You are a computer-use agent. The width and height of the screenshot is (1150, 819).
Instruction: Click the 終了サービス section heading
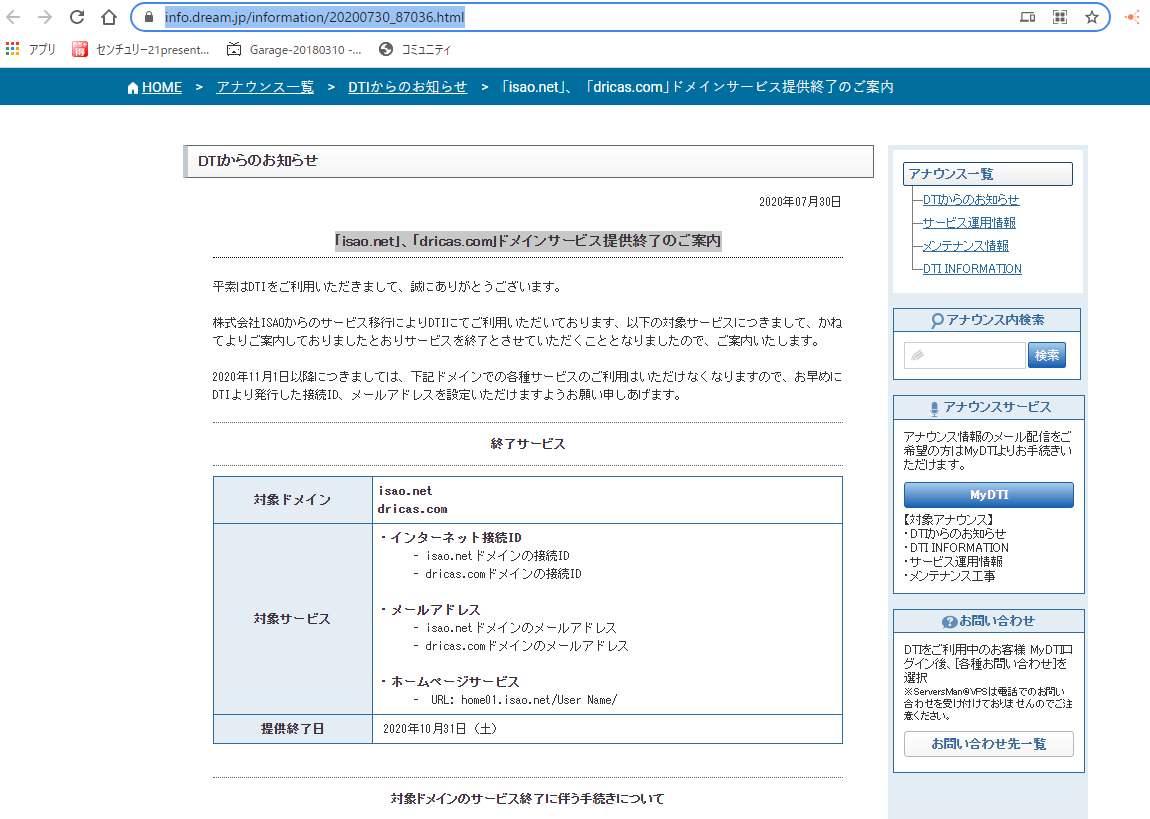528,444
